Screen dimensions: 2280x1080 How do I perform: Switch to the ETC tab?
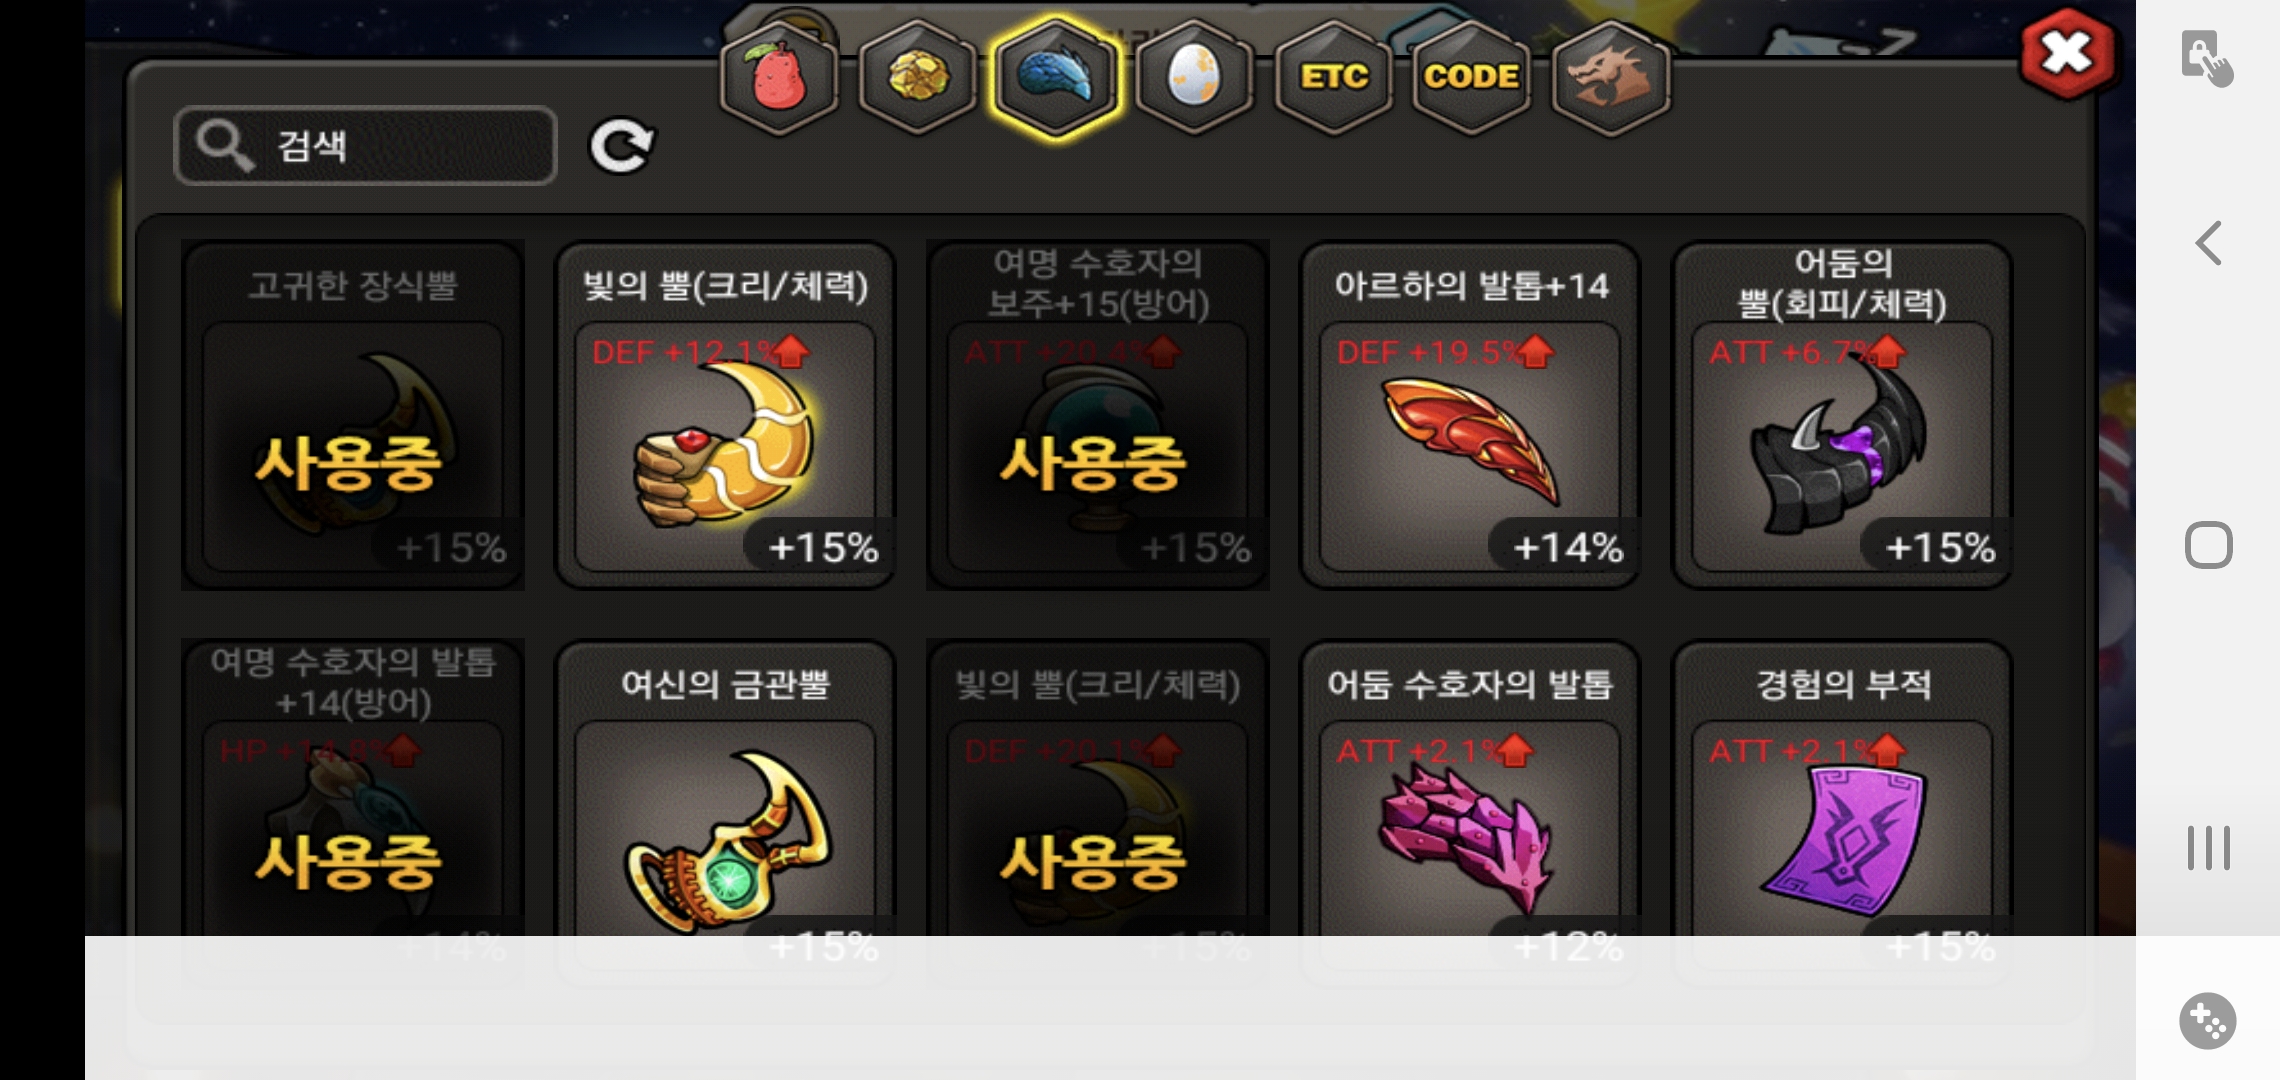click(x=1333, y=78)
